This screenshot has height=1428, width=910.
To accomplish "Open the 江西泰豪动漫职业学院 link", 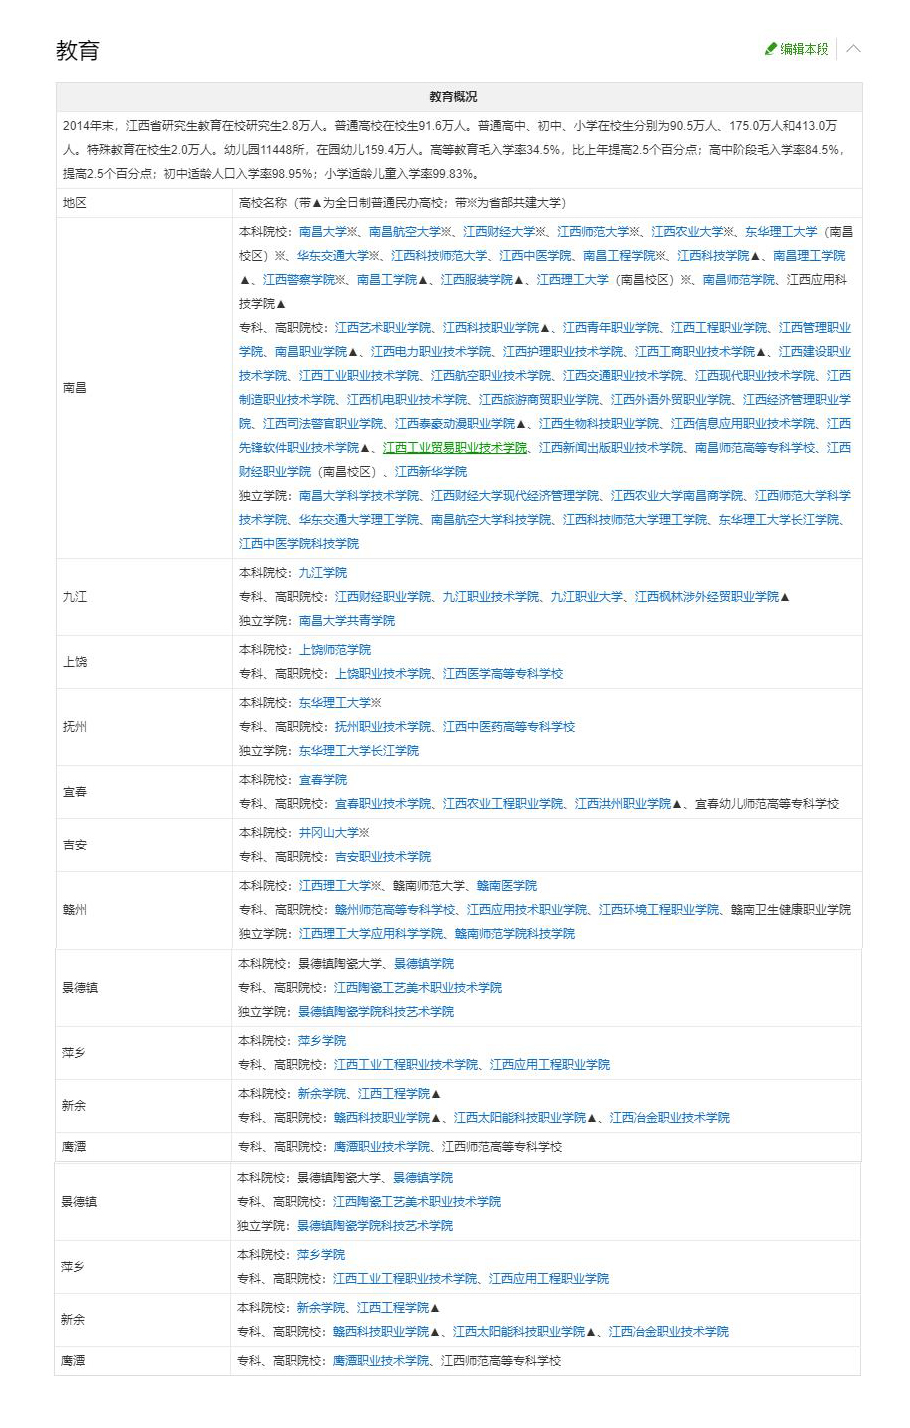I will [x=455, y=424].
